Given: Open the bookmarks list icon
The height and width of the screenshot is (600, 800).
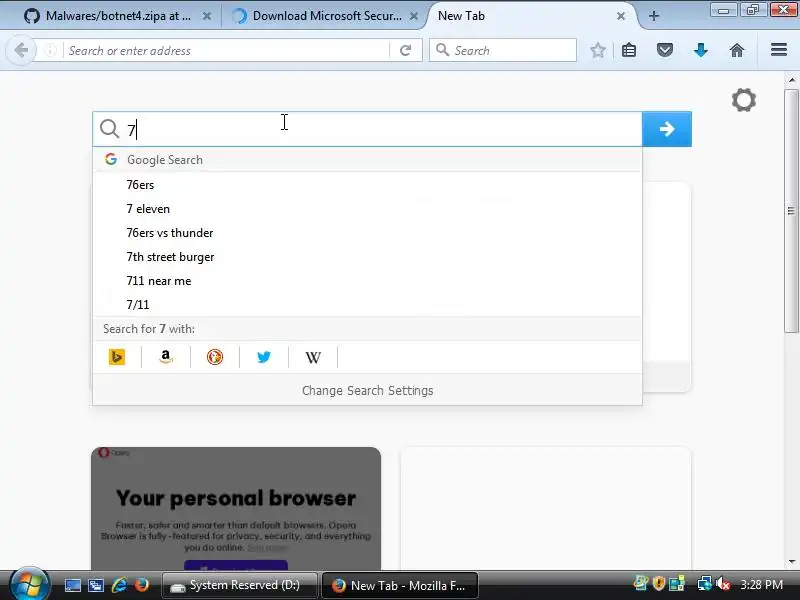Looking at the screenshot, I should pyautogui.click(x=629, y=50).
